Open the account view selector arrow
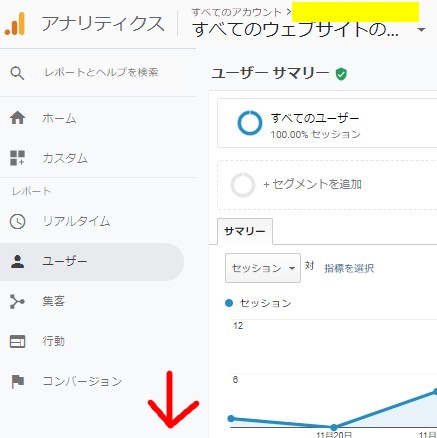The width and height of the screenshot is (437, 438). point(421,30)
